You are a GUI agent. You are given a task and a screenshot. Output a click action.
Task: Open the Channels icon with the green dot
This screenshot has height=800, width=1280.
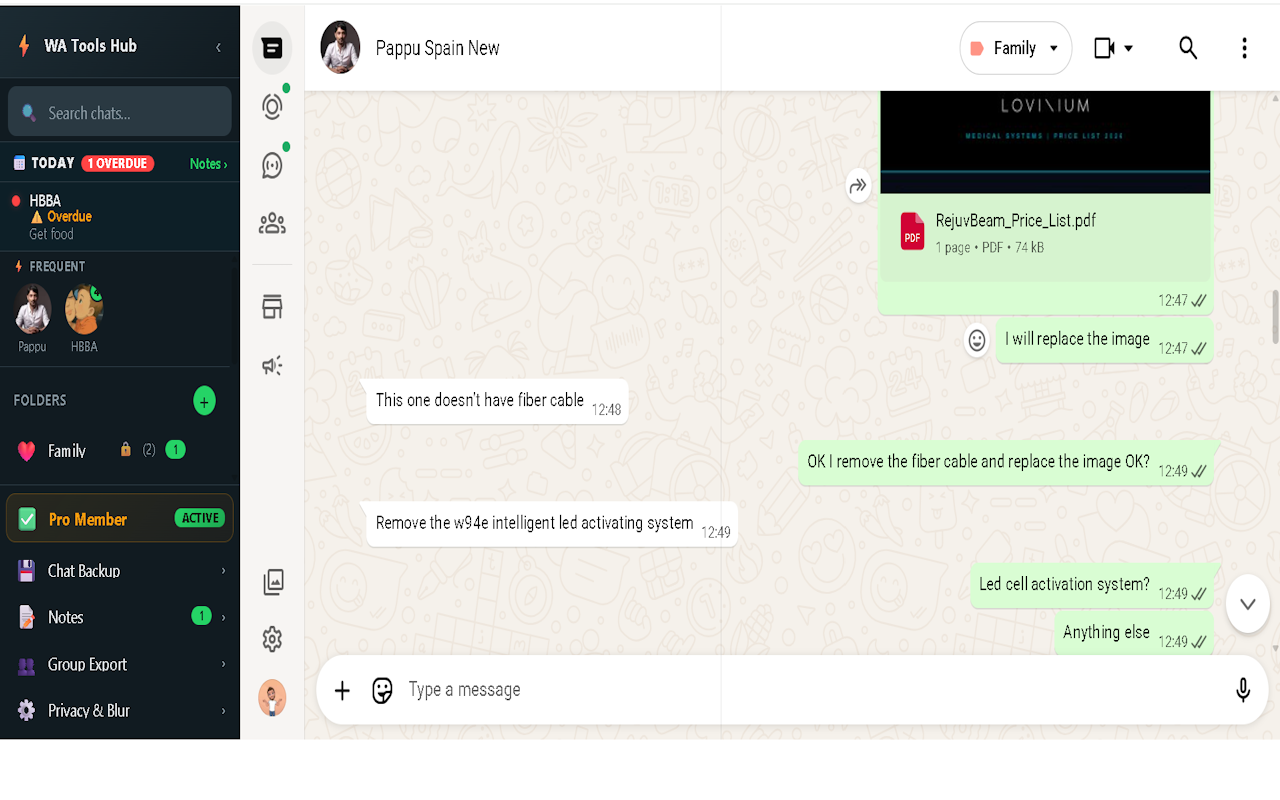272,165
